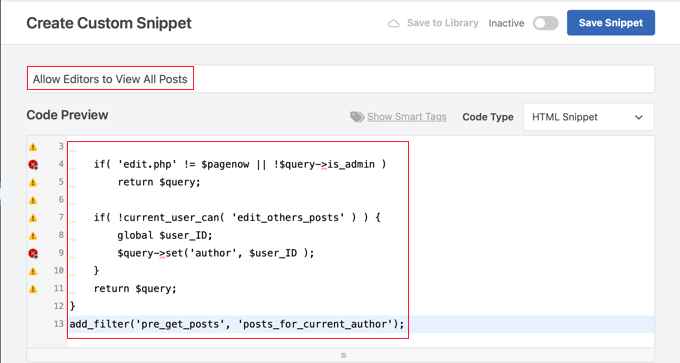Click the warning icon on code line 6
This screenshot has width=680, height=363.
pos(33,200)
